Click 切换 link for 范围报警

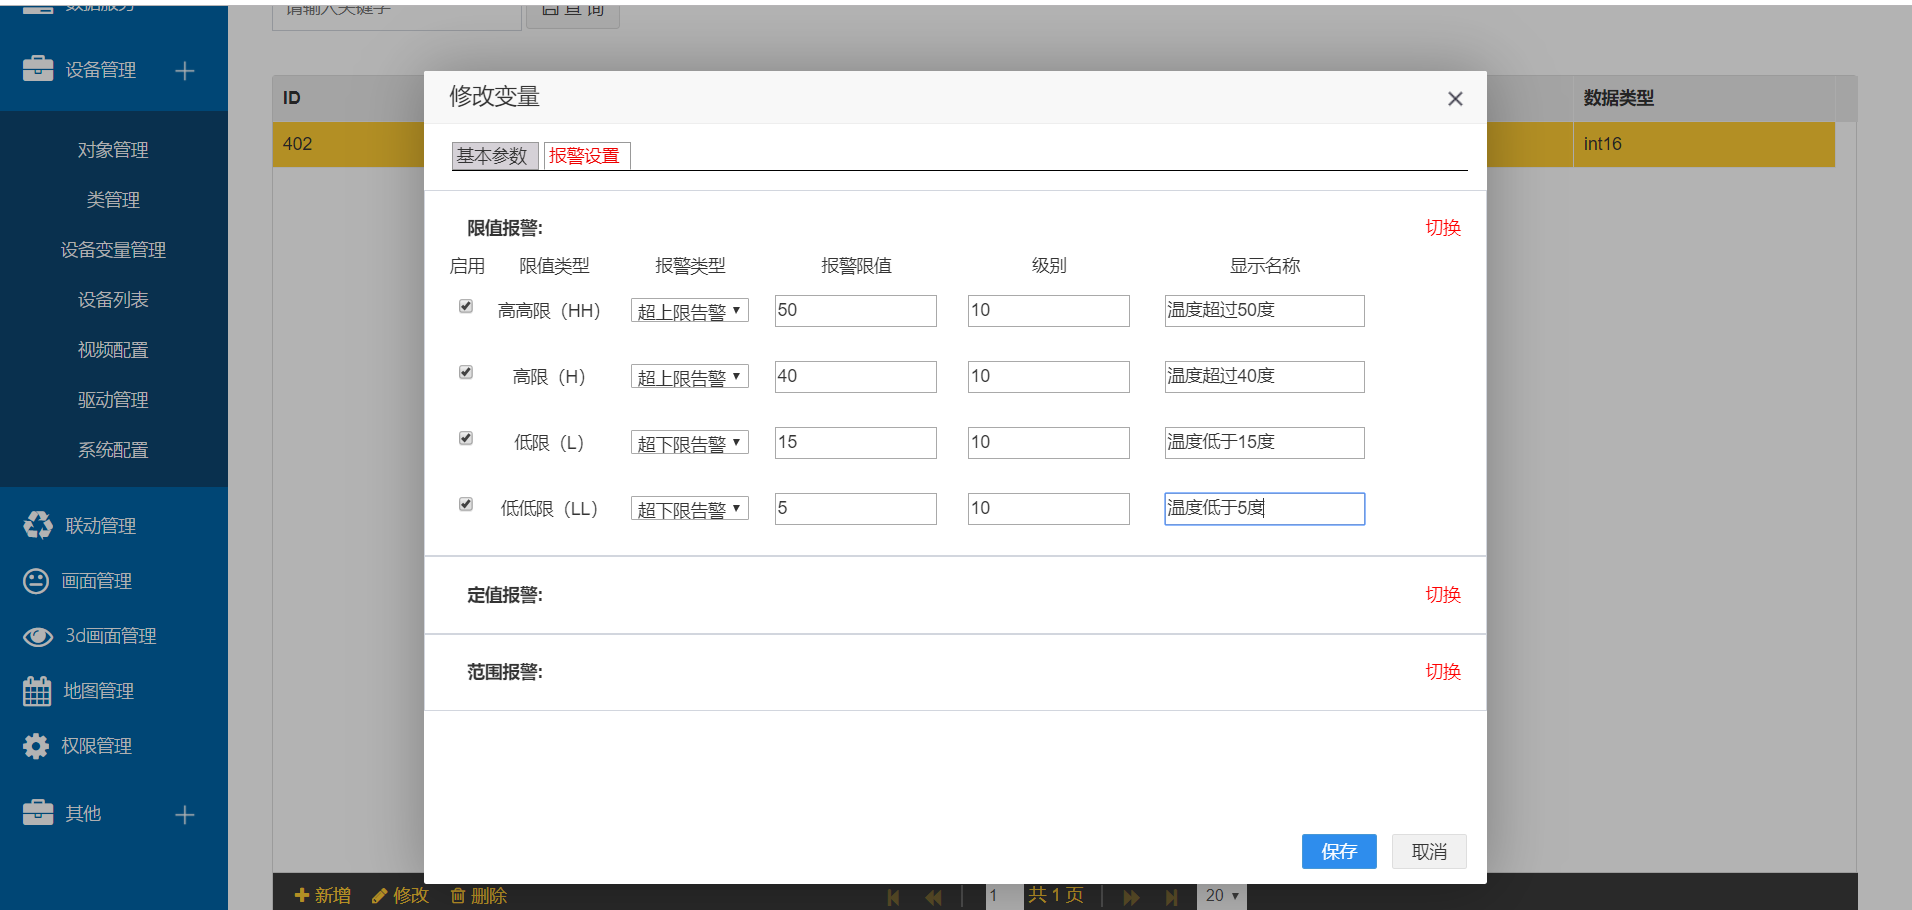pos(1443,672)
